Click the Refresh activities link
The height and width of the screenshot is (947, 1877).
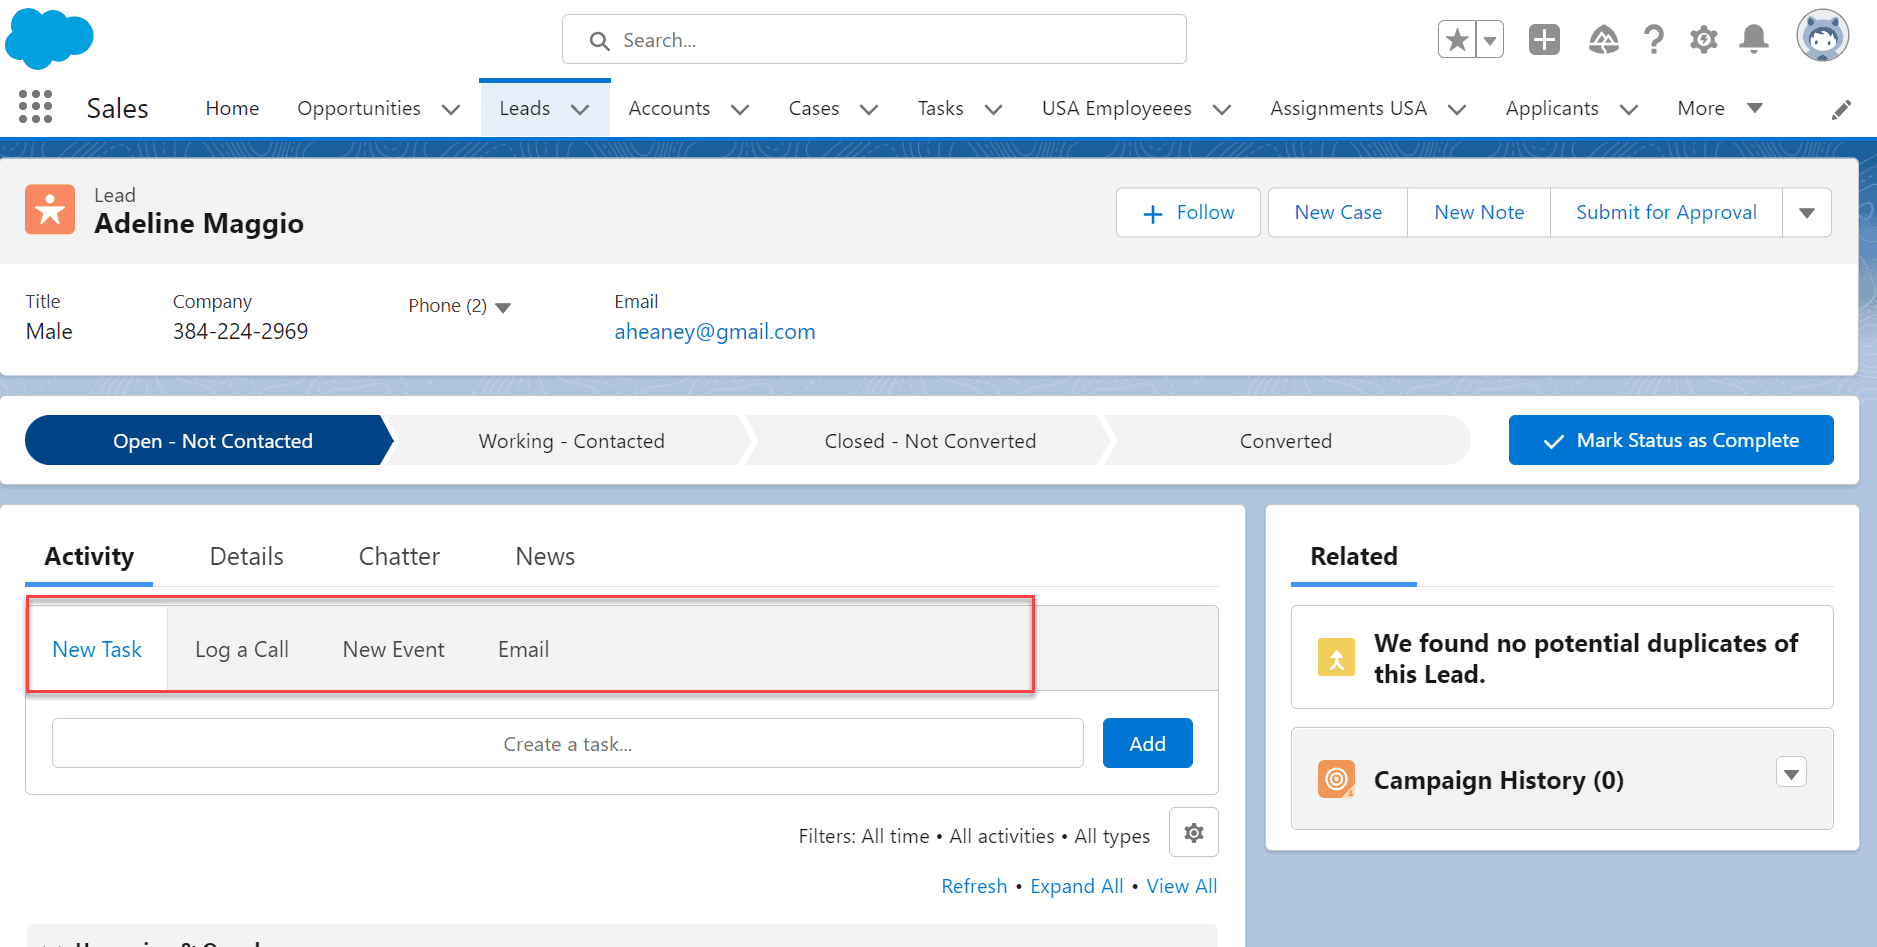(974, 886)
